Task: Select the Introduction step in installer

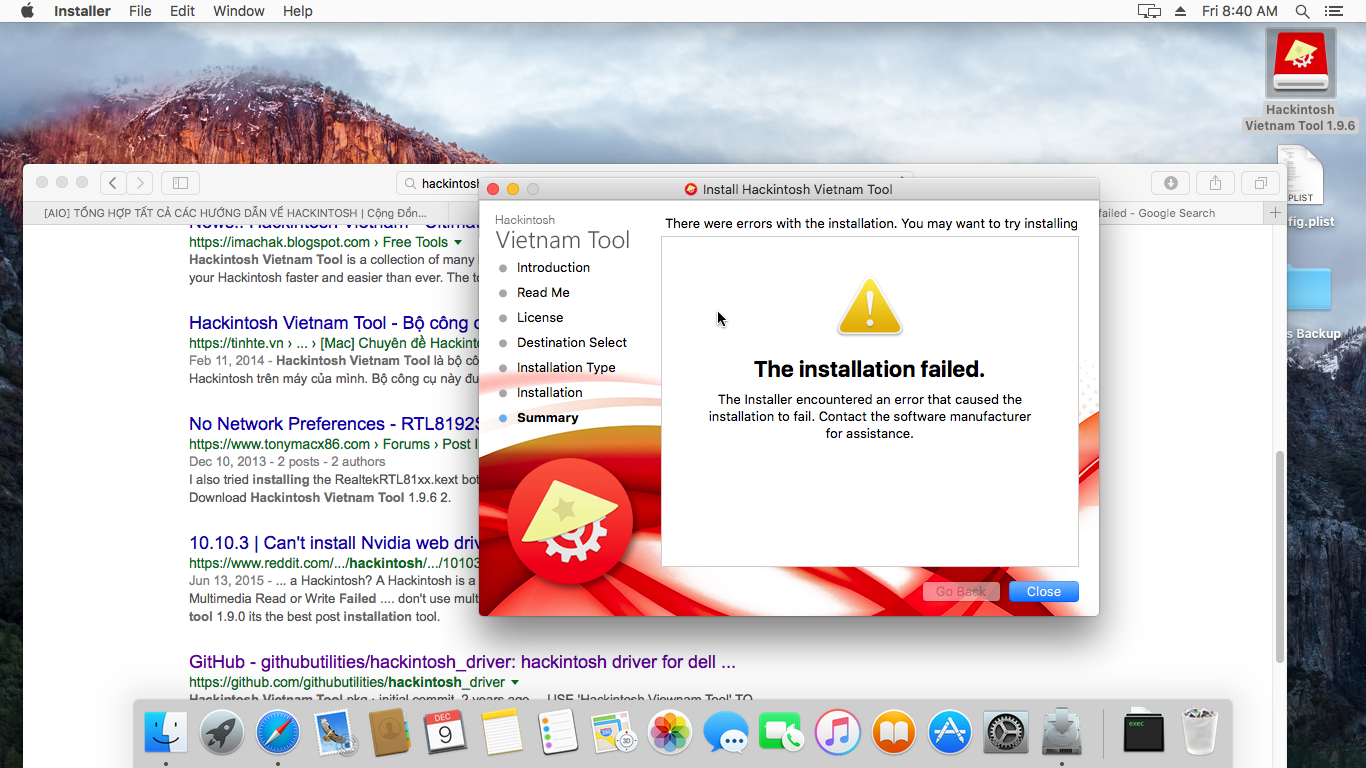Action: tap(553, 267)
